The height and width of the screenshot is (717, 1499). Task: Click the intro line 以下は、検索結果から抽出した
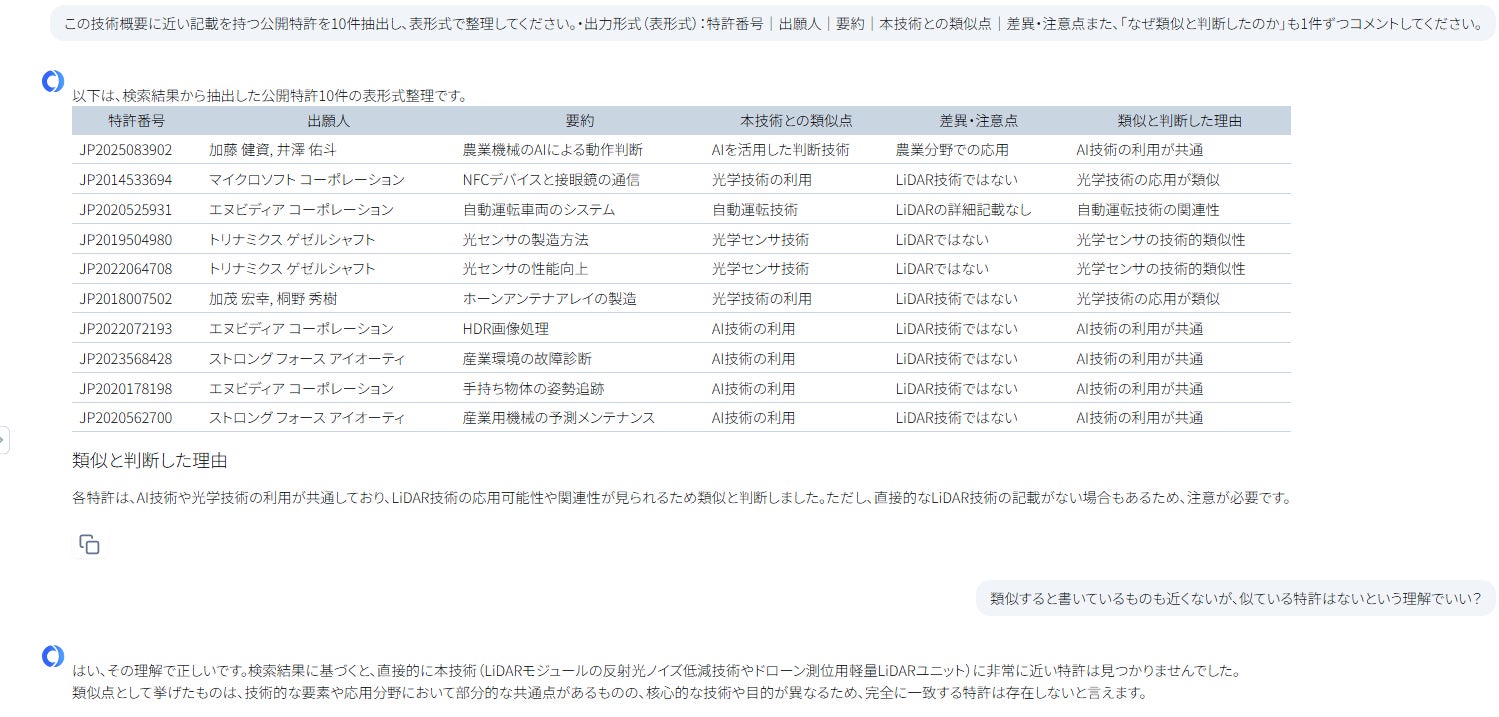[270, 97]
